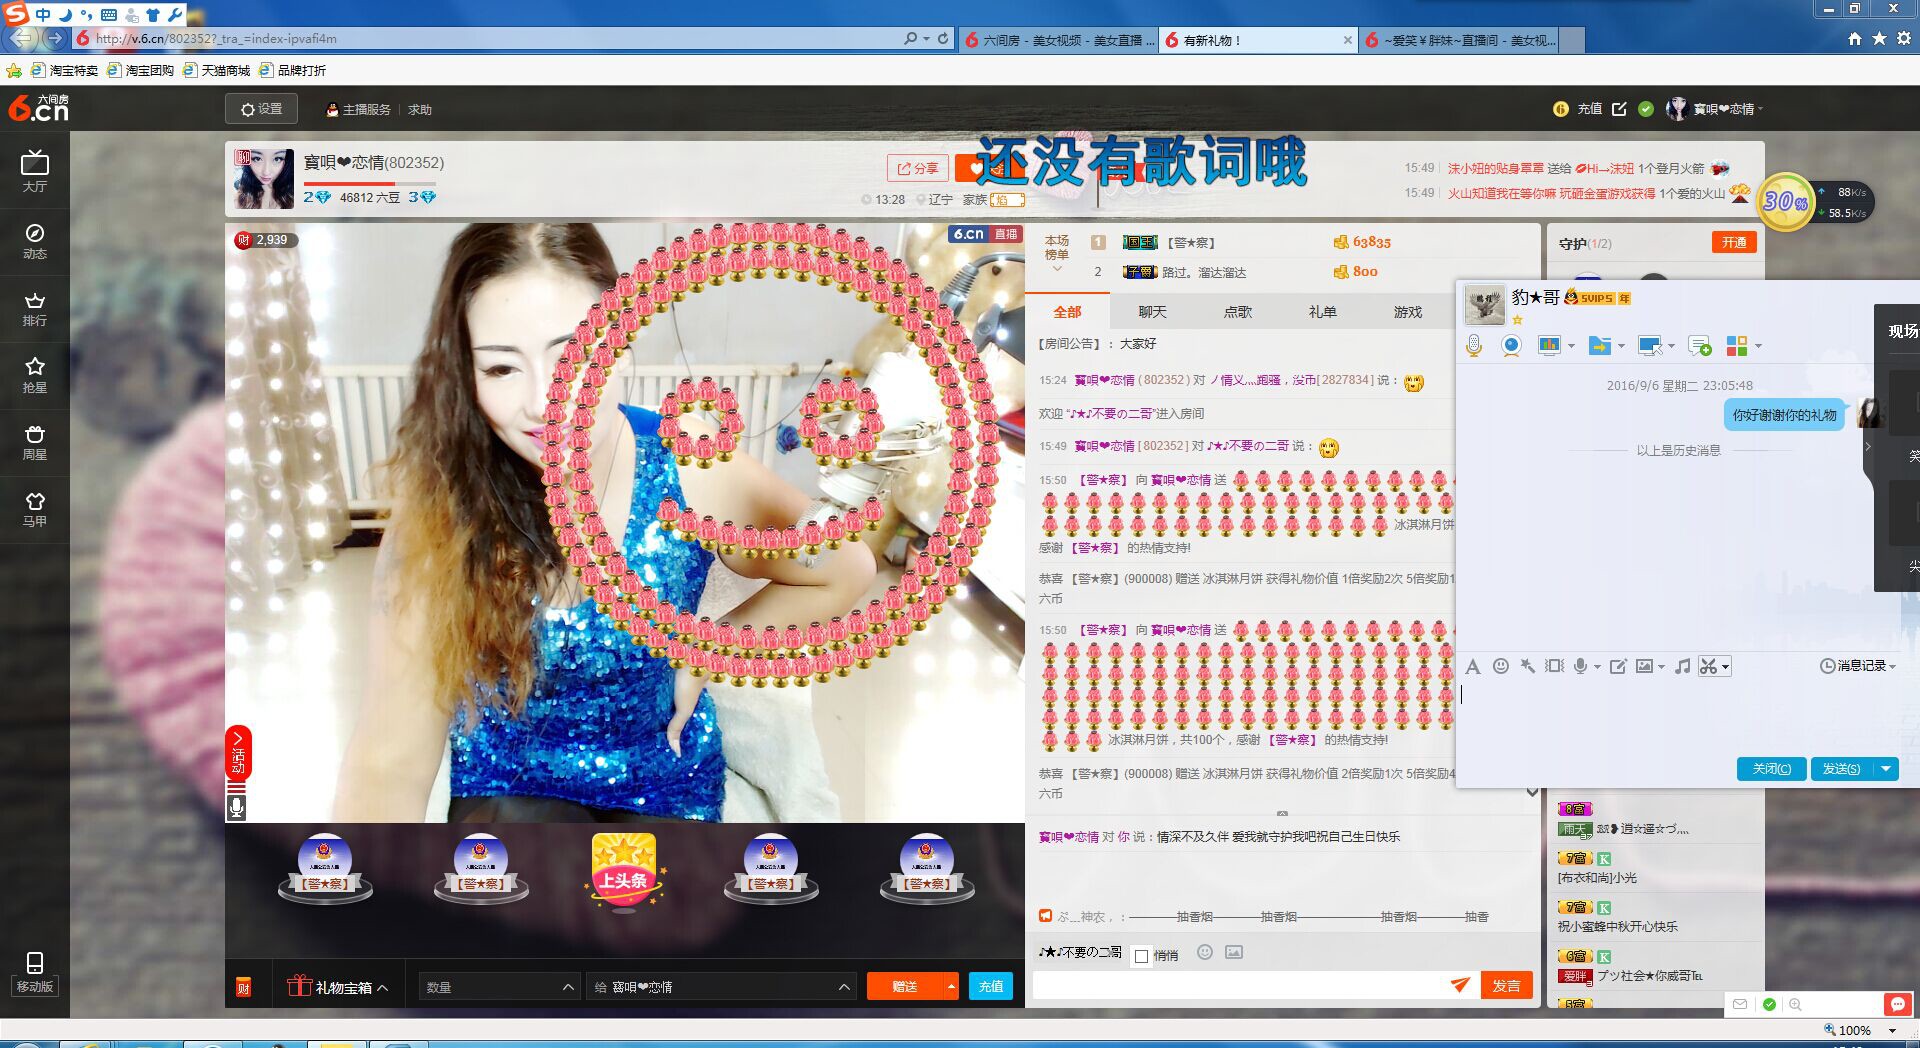This screenshot has width=1920, height=1048.
Task: Open dropdown arrow beside QQ send file icon
Action: click(x=1621, y=346)
